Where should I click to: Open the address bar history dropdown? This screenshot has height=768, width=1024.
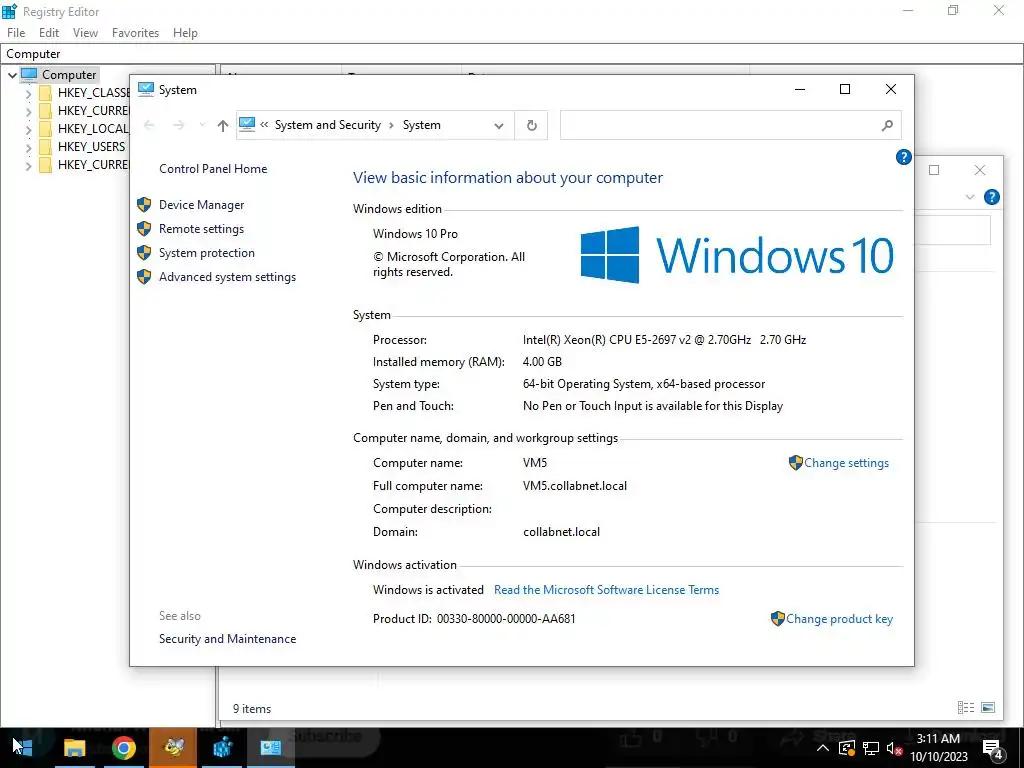(499, 125)
